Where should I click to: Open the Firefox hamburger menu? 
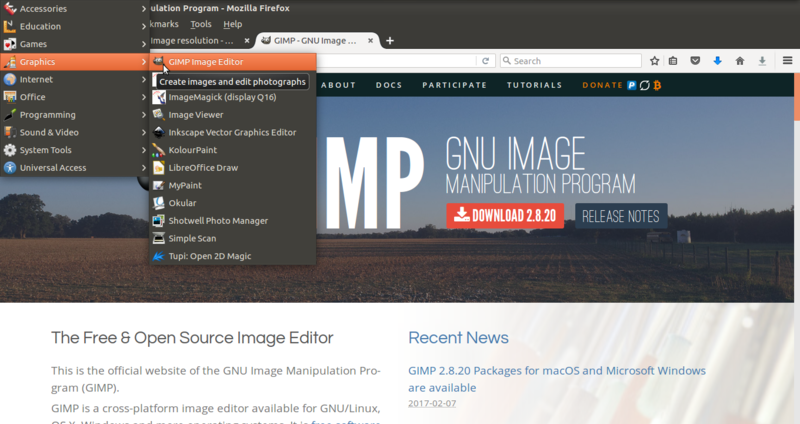(x=787, y=61)
